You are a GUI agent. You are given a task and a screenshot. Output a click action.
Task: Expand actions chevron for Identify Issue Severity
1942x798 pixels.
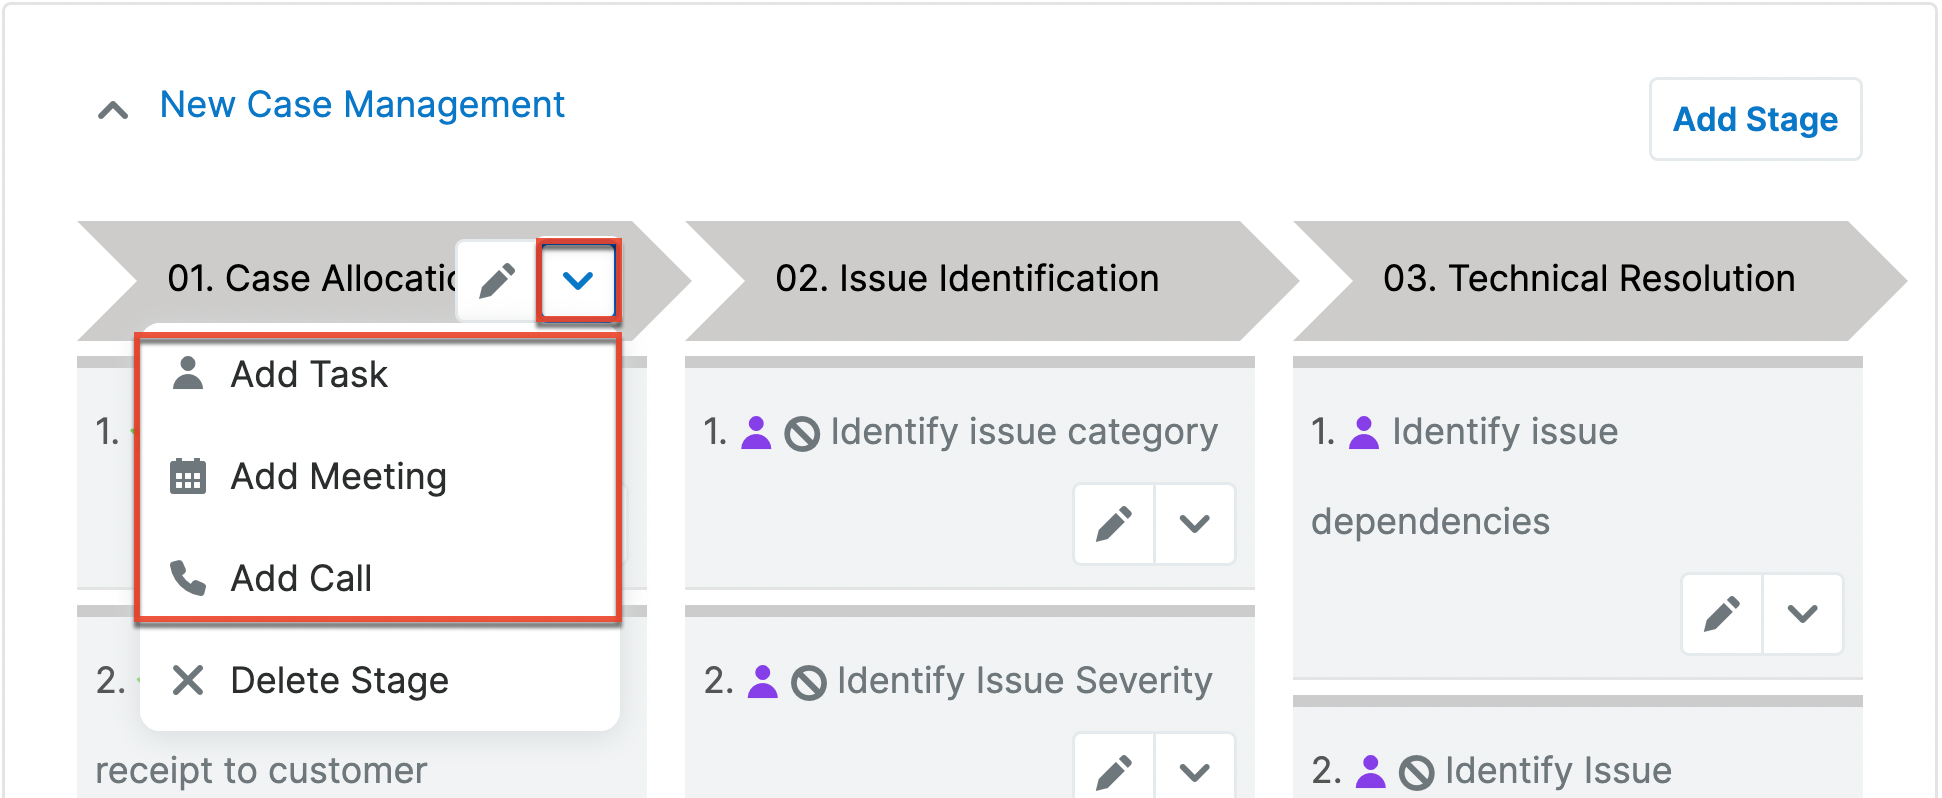tap(1195, 770)
